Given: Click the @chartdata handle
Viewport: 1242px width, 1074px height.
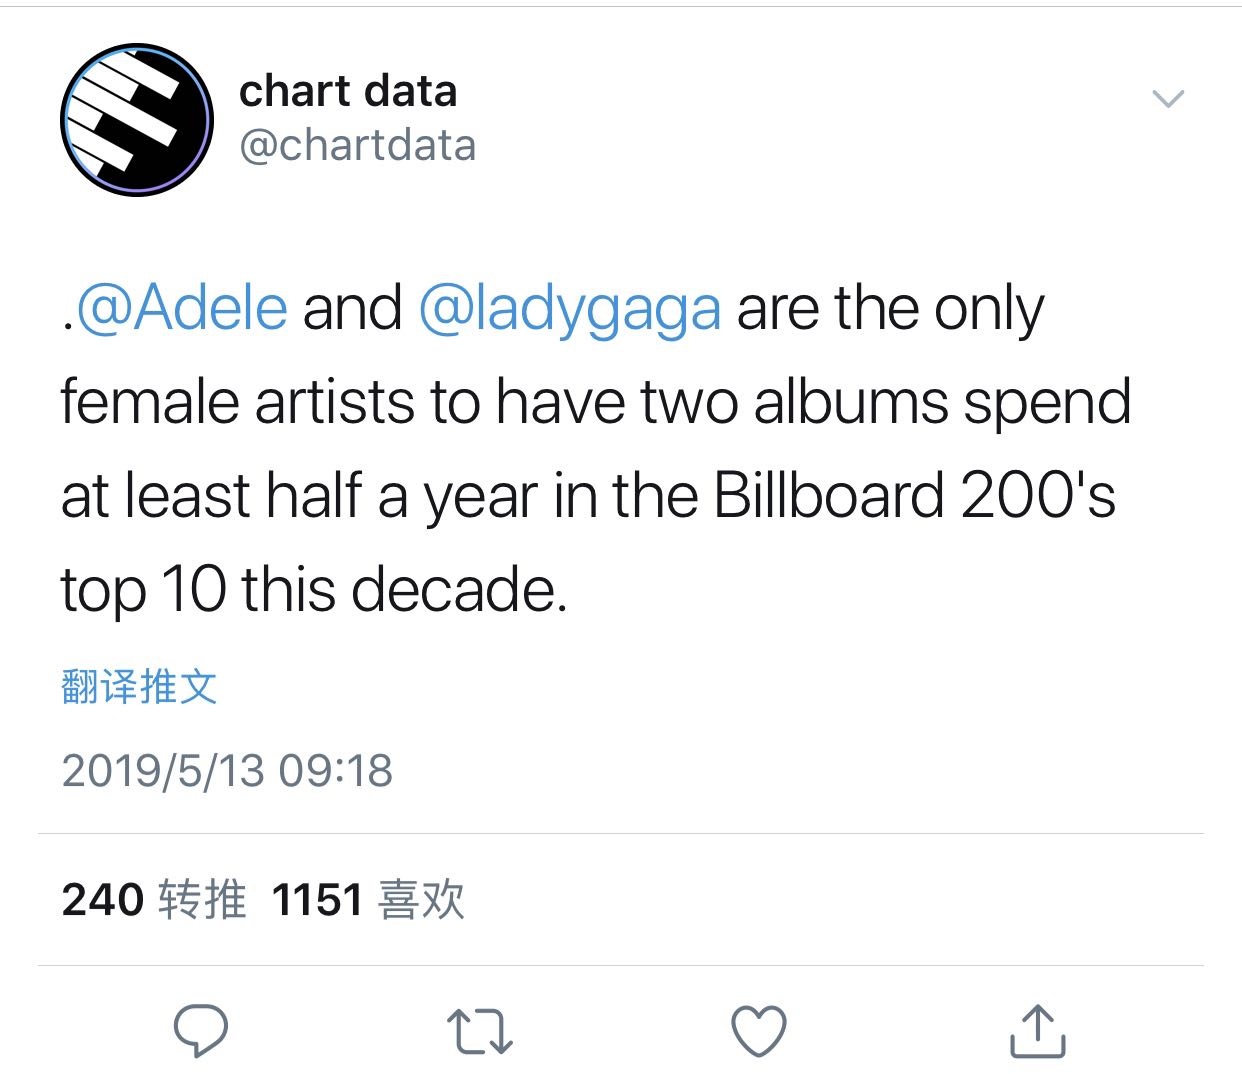Looking at the screenshot, I should pos(357,145).
